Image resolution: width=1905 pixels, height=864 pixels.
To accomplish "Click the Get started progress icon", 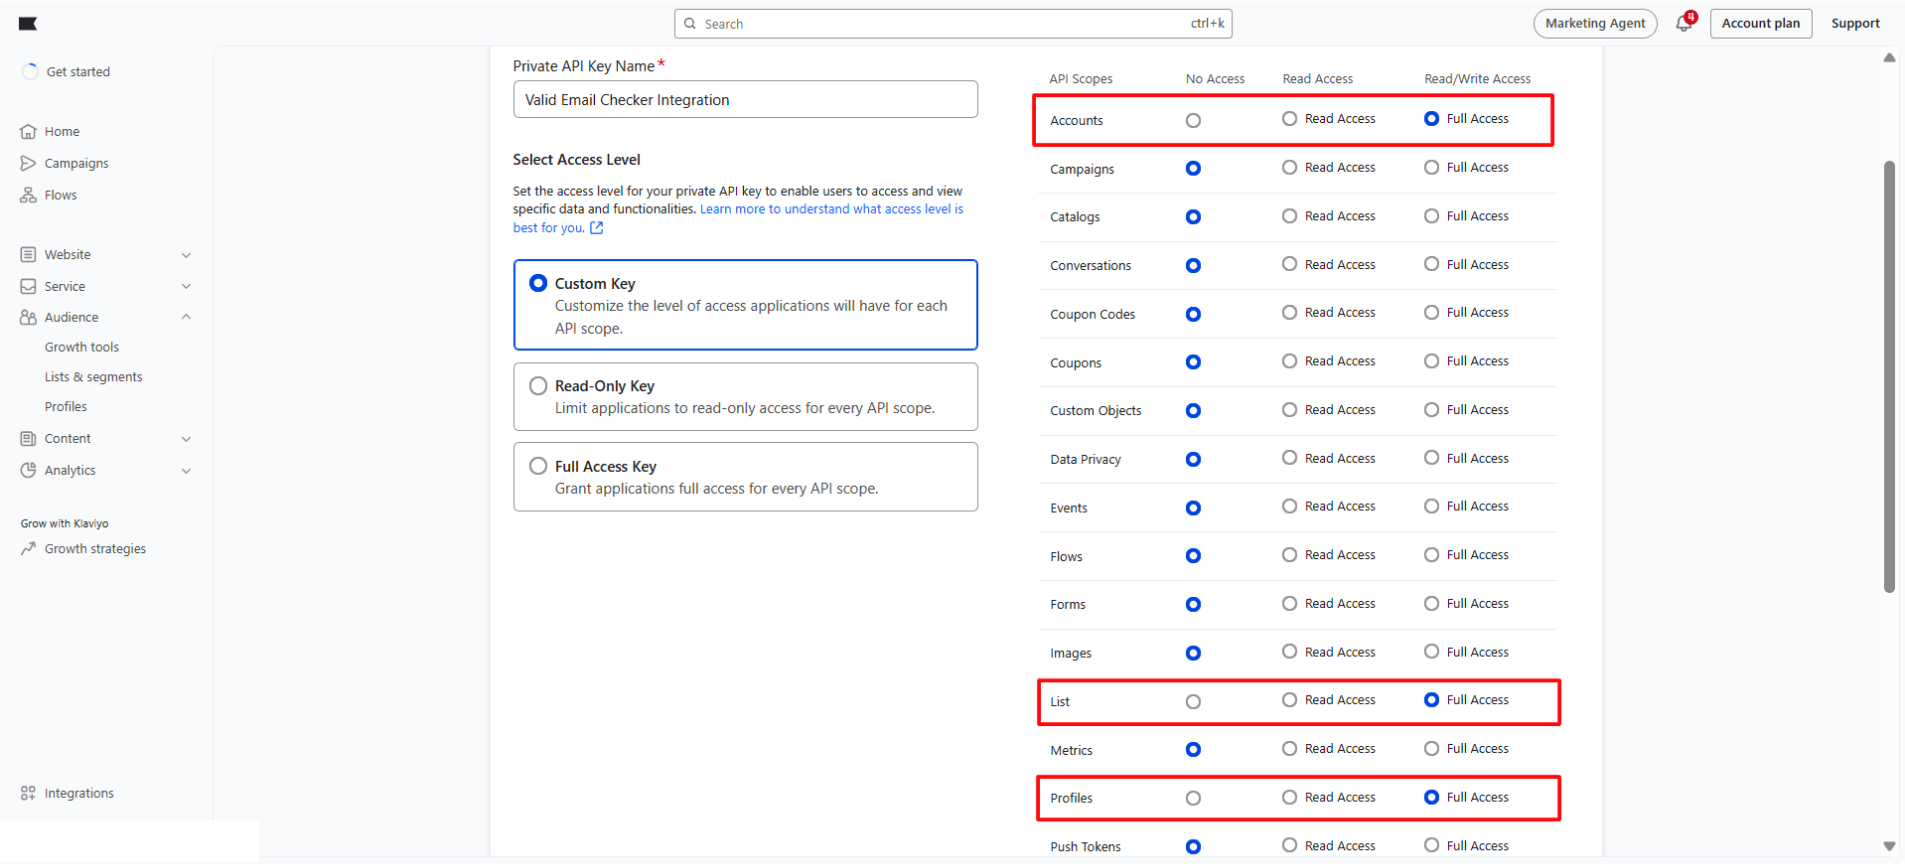I will [x=30, y=71].
